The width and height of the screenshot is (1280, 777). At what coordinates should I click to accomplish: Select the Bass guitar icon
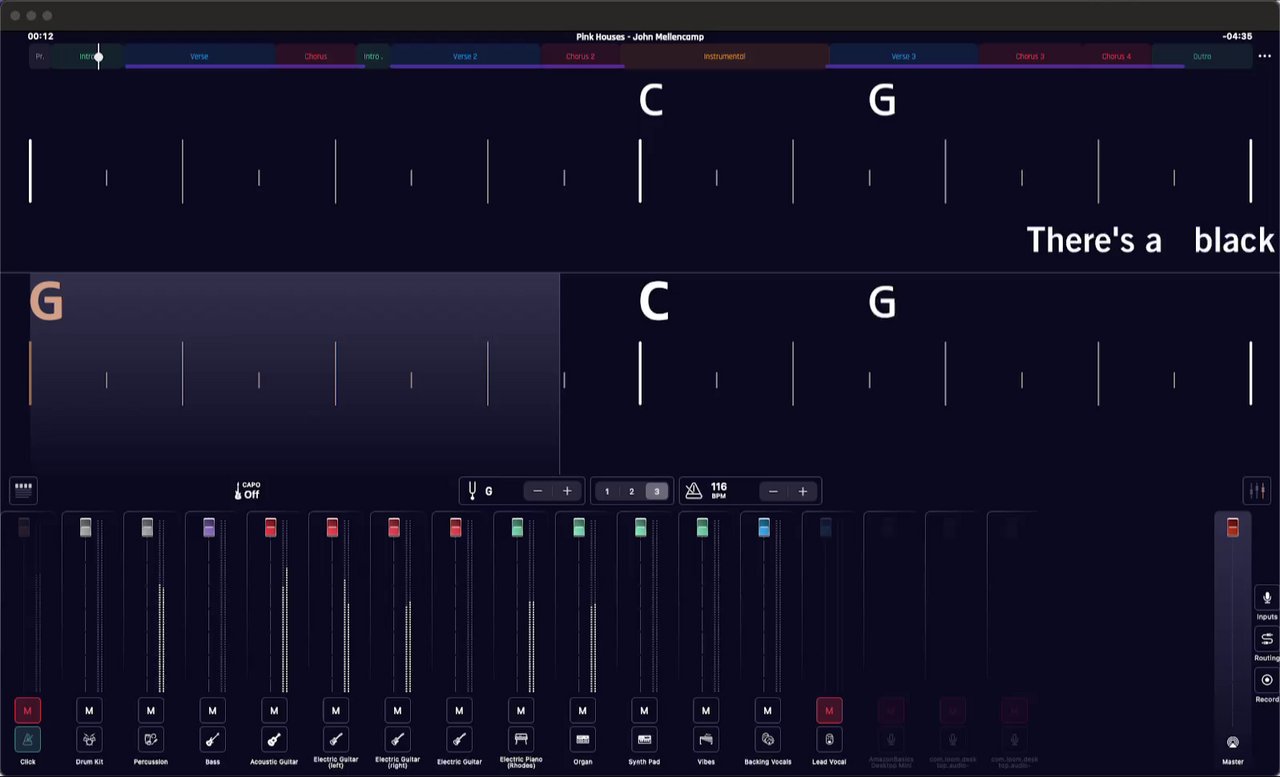point(212,740)
